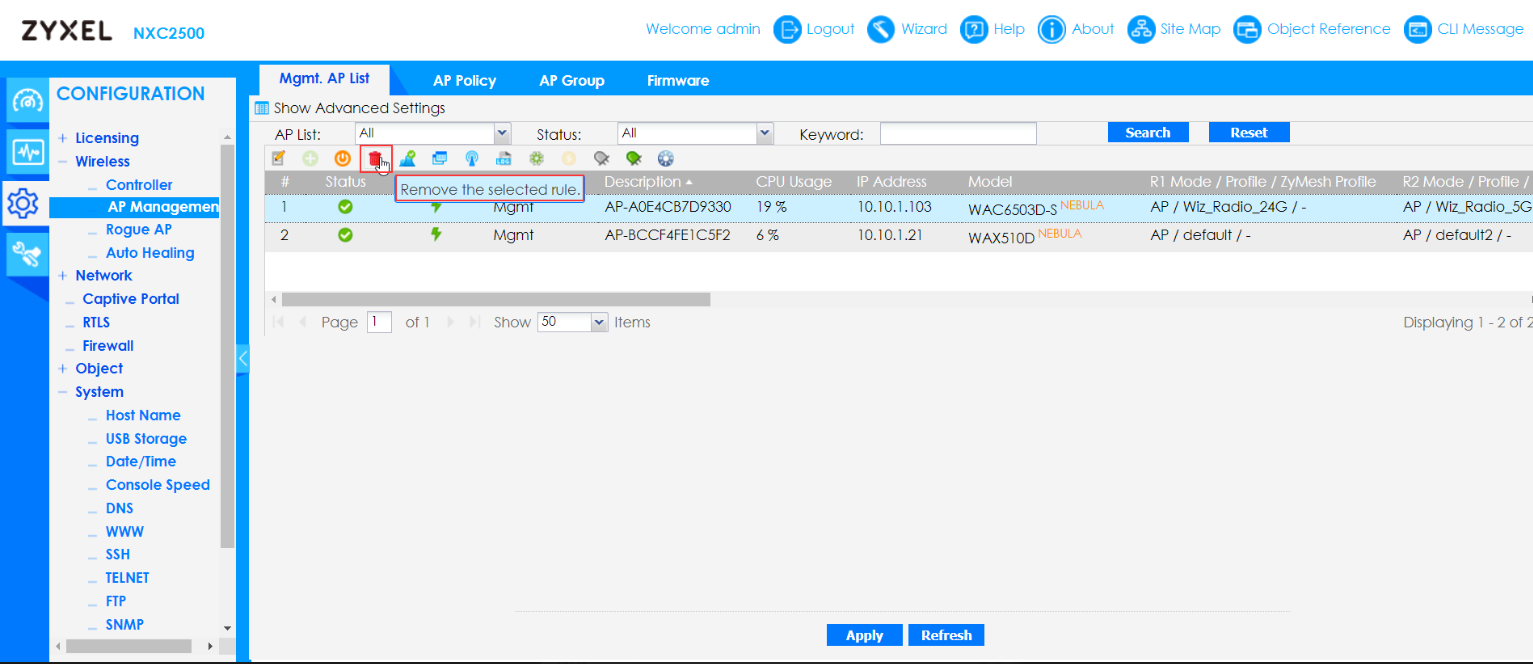Click the Apply button
Image resolution: width=1533 pixels, height=664 pixels.
pos(864,635)
